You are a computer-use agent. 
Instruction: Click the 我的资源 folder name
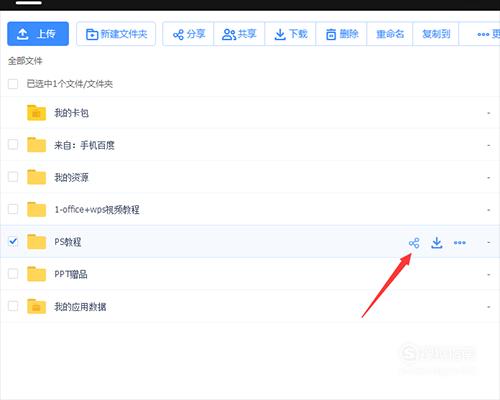pos(71,177)
